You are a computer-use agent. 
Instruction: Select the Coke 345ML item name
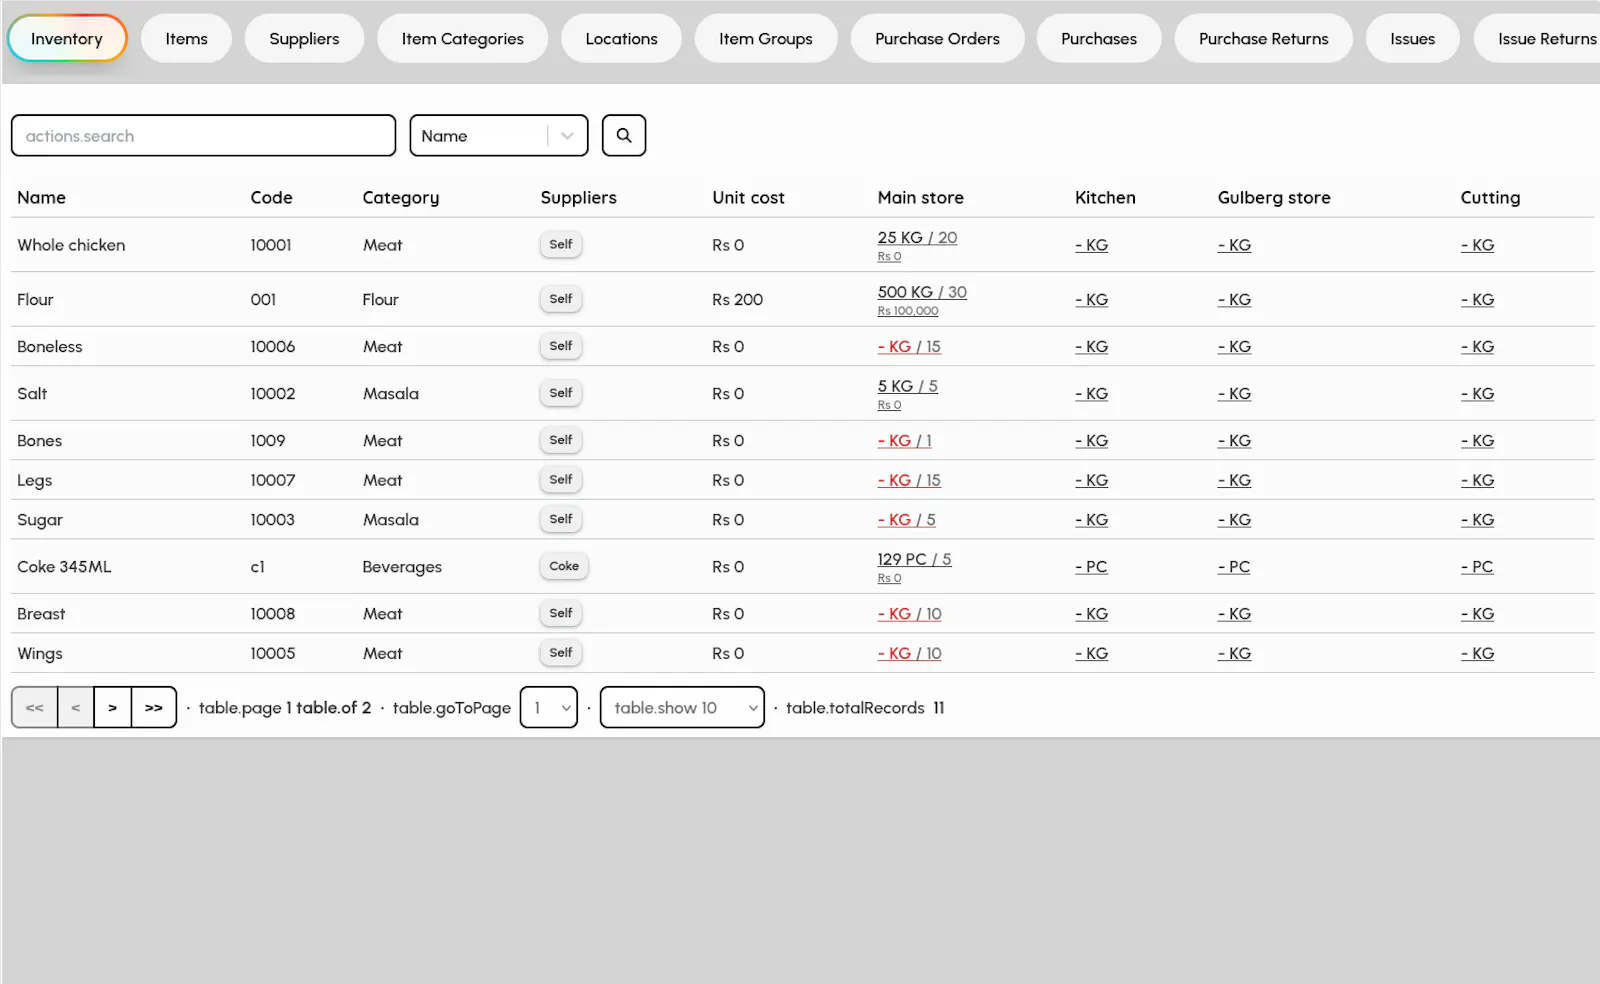(64, 567)
